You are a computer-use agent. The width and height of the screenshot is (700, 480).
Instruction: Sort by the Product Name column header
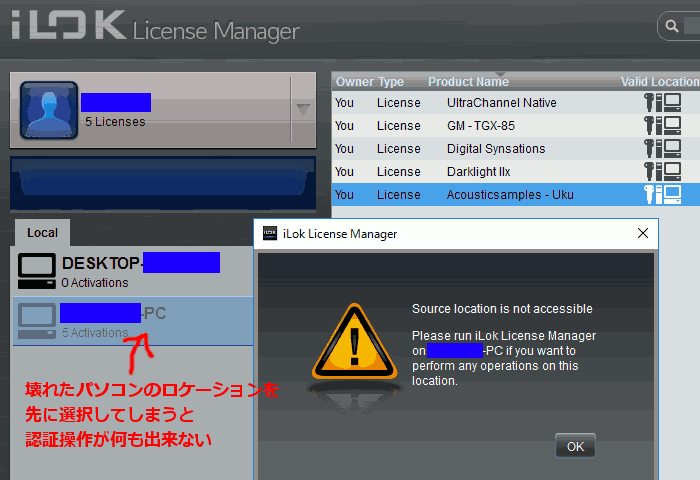point(468,82)
